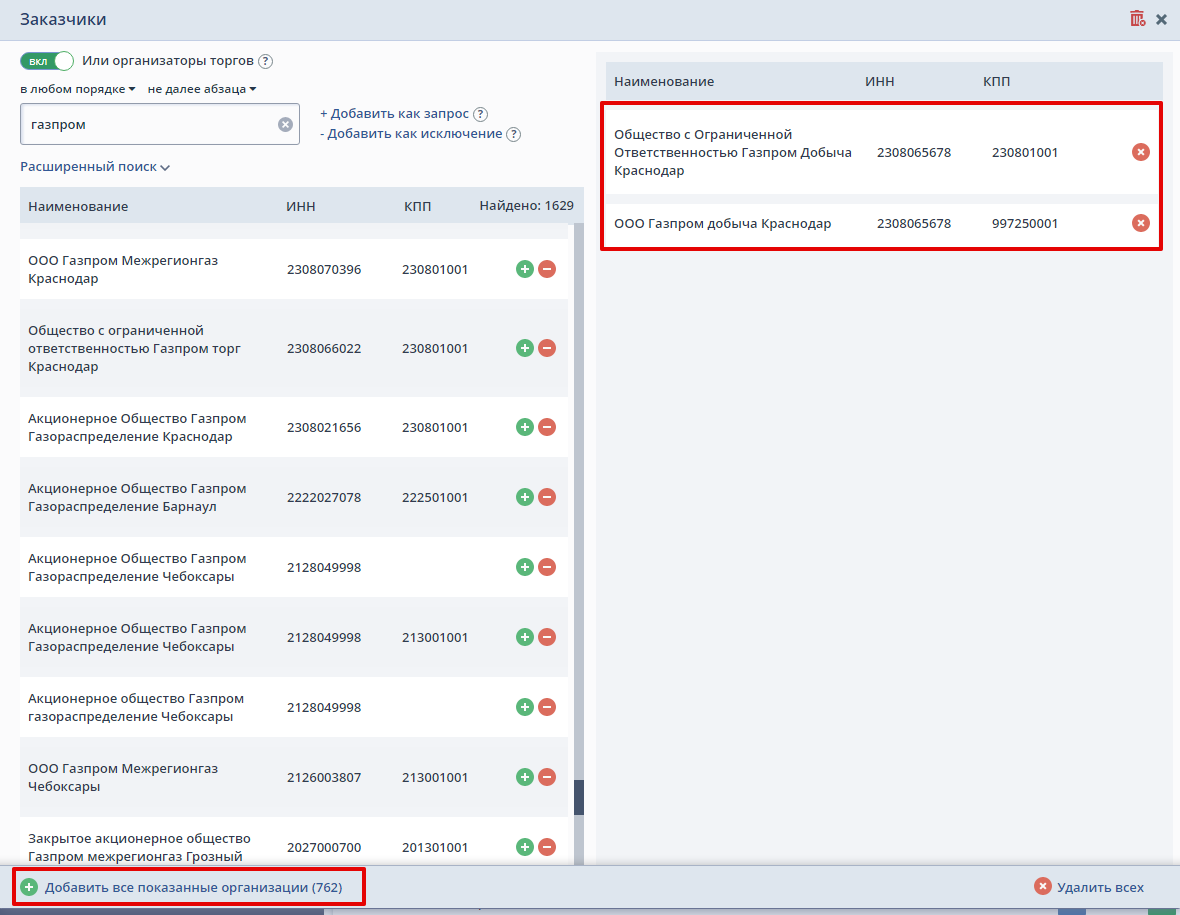Add Газпром Газораспределение Краснодар via plus icon
This screenshot has width=1180, height=915.
click(x=525, y=427)
